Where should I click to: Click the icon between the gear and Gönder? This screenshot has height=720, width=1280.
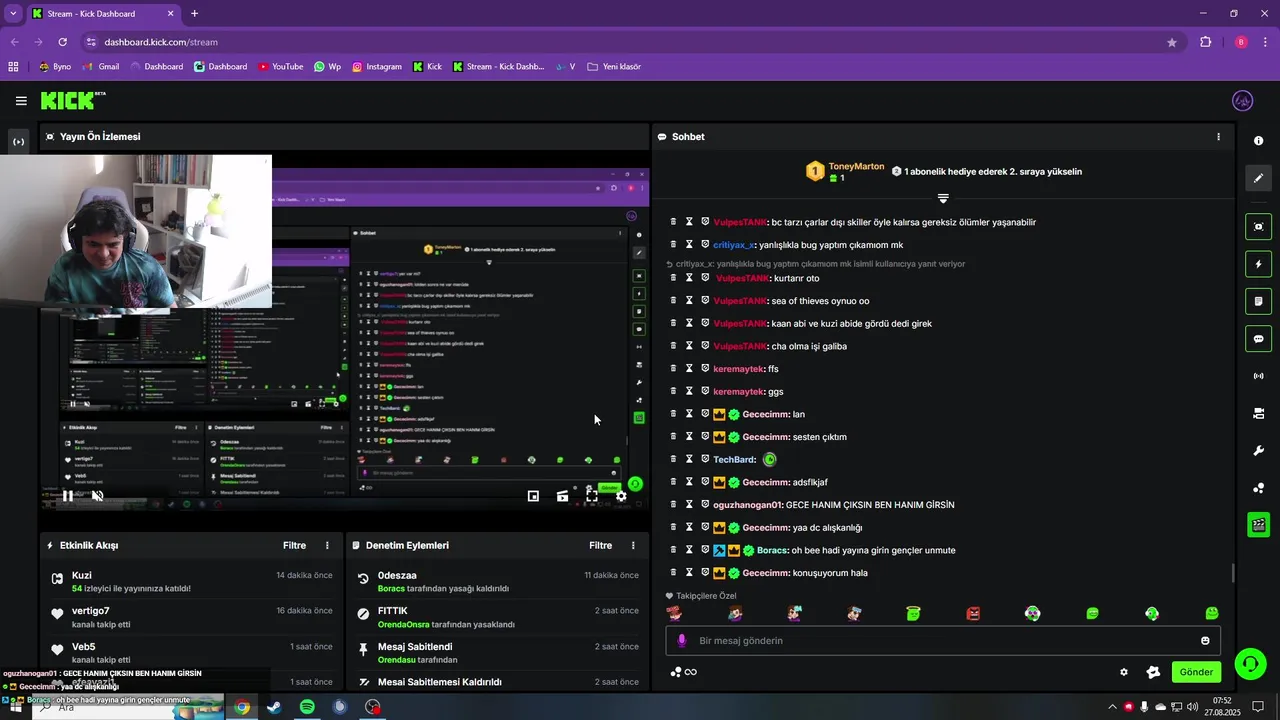click(1153, 672)
